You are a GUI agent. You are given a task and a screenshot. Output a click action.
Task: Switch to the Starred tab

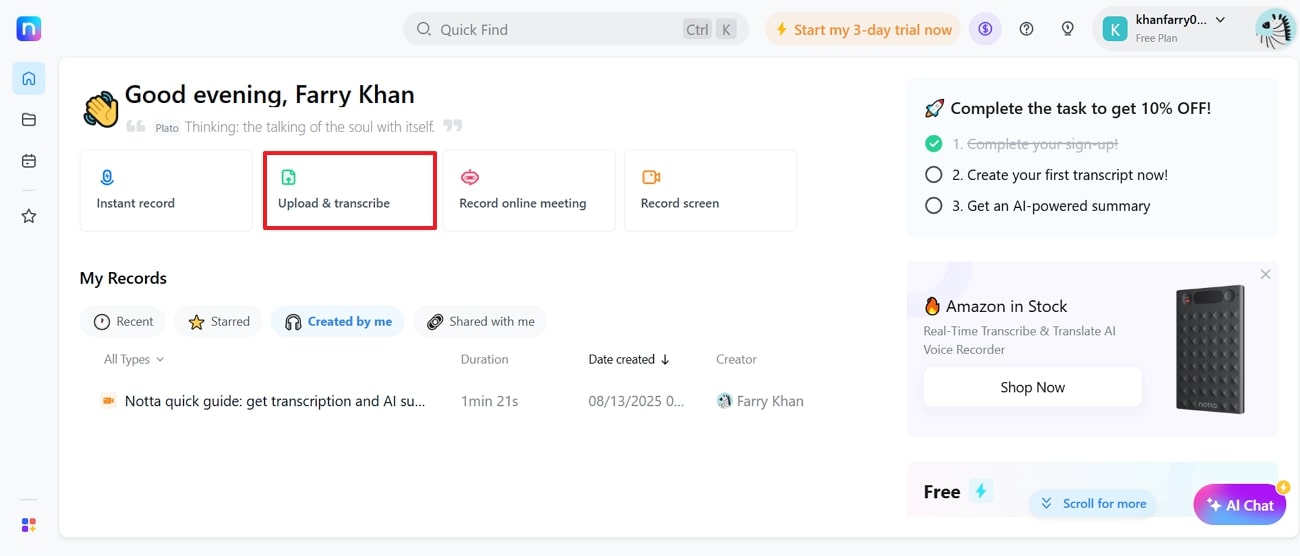218,321
